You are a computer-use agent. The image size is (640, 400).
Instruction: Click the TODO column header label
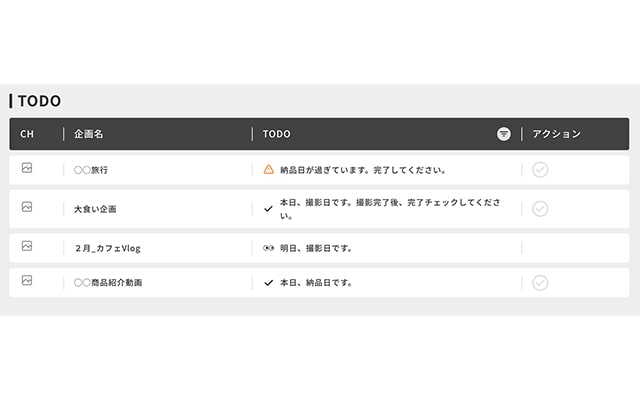coord(277,134)
